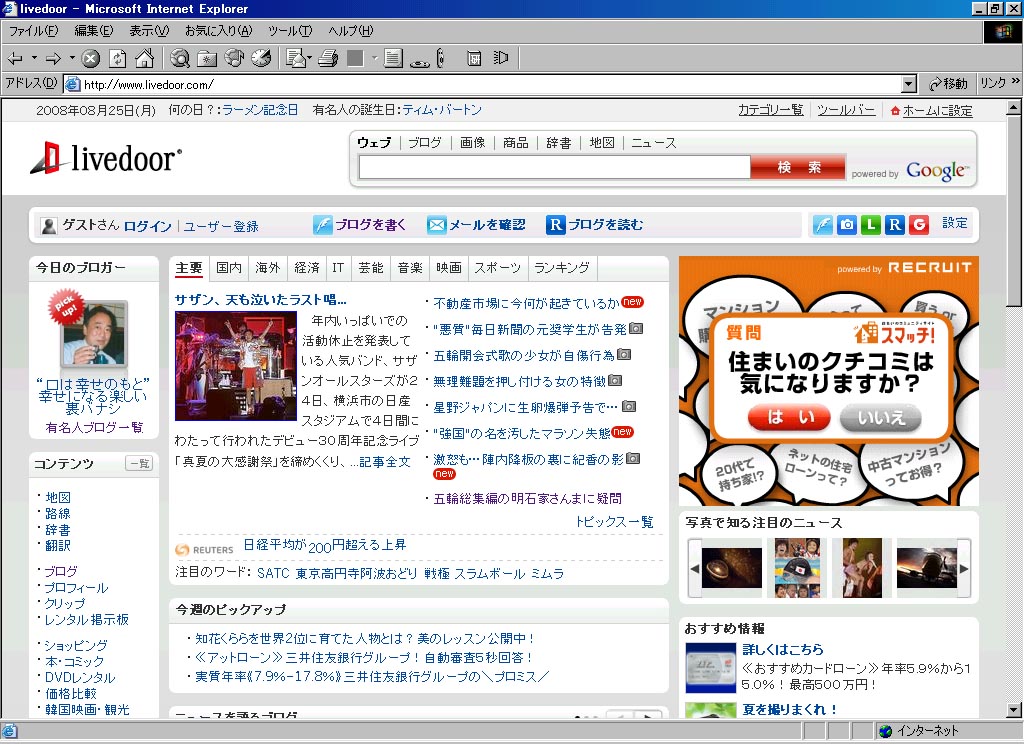Open the メールを確認 link
The image size is (1024, 744).
click(487, 225)
